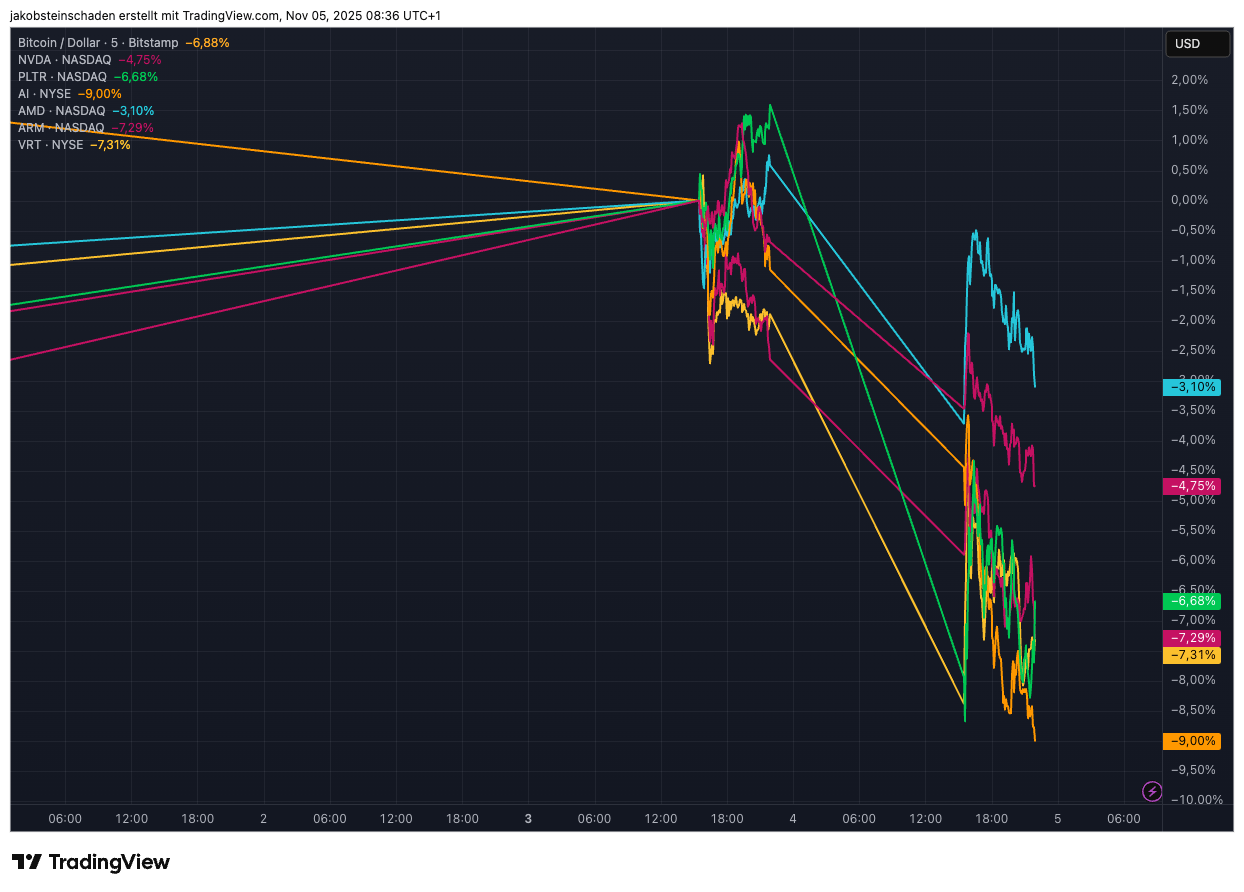The image size is (1244, 892).
Task: Select the Bitcoin / Dollar legend entry
Action: tap(98, 43)
